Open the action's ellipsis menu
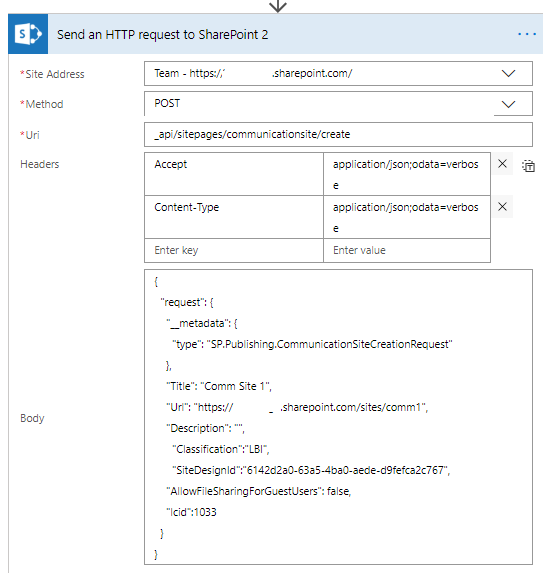 [527, 34]
